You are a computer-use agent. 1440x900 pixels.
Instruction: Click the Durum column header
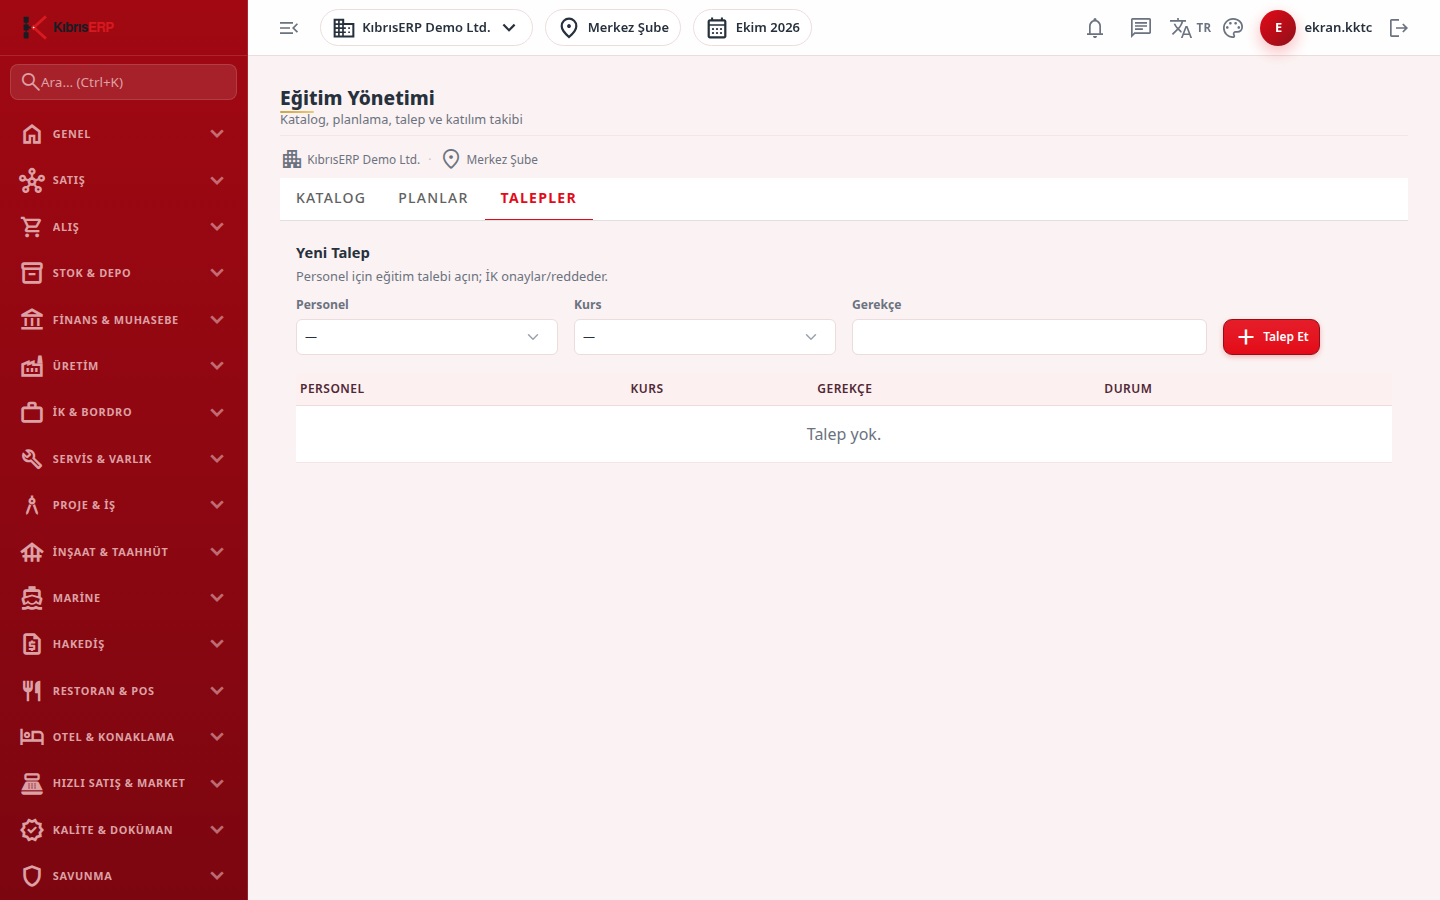point(1128,389)
